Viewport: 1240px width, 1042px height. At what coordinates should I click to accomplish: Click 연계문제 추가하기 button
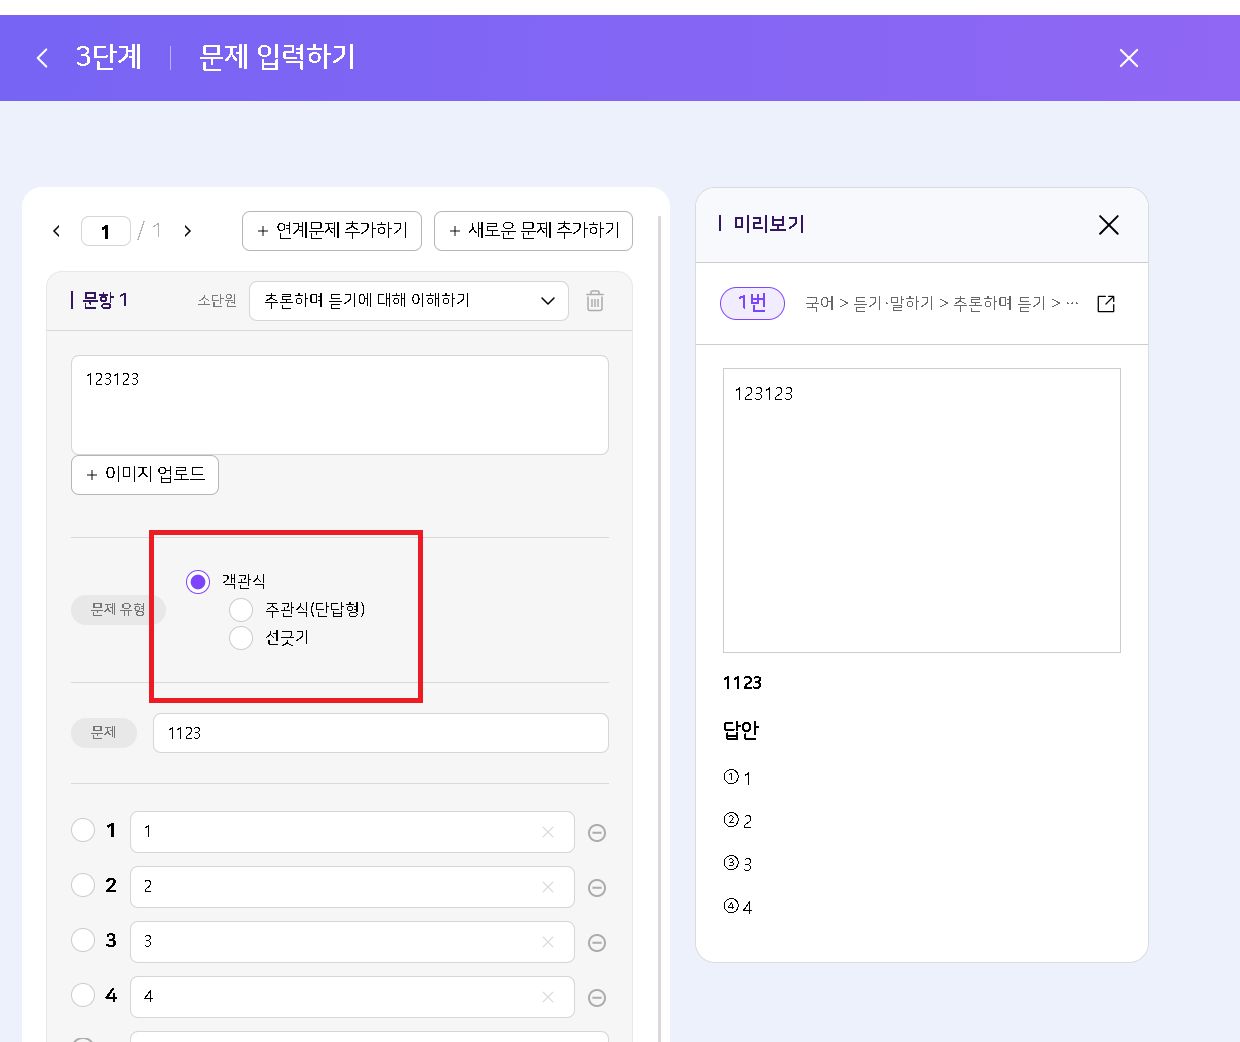tap(332, 231)
